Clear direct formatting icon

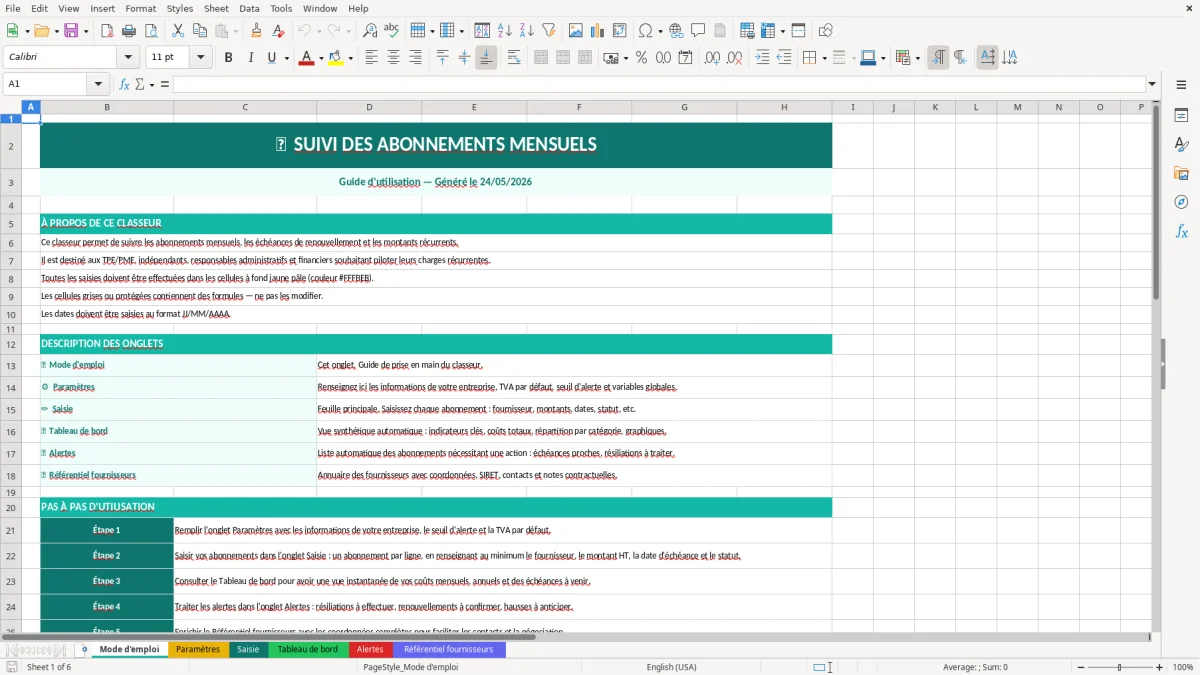coord(277,31)
